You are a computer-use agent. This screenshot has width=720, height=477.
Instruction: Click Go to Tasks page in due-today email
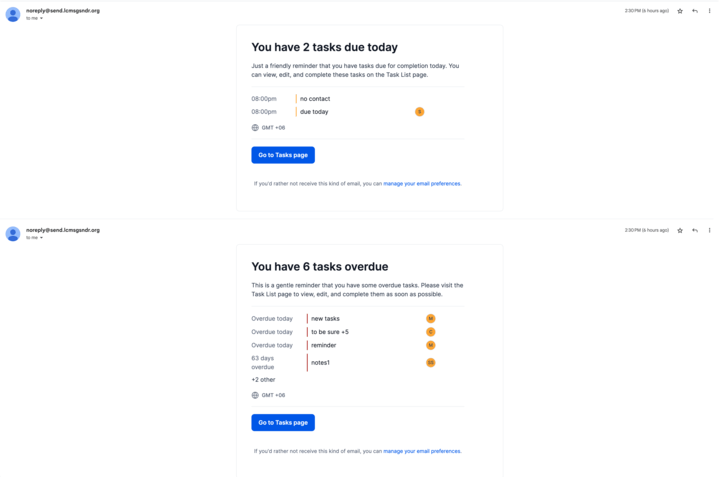pyautogui.click(x=283, y=155)
